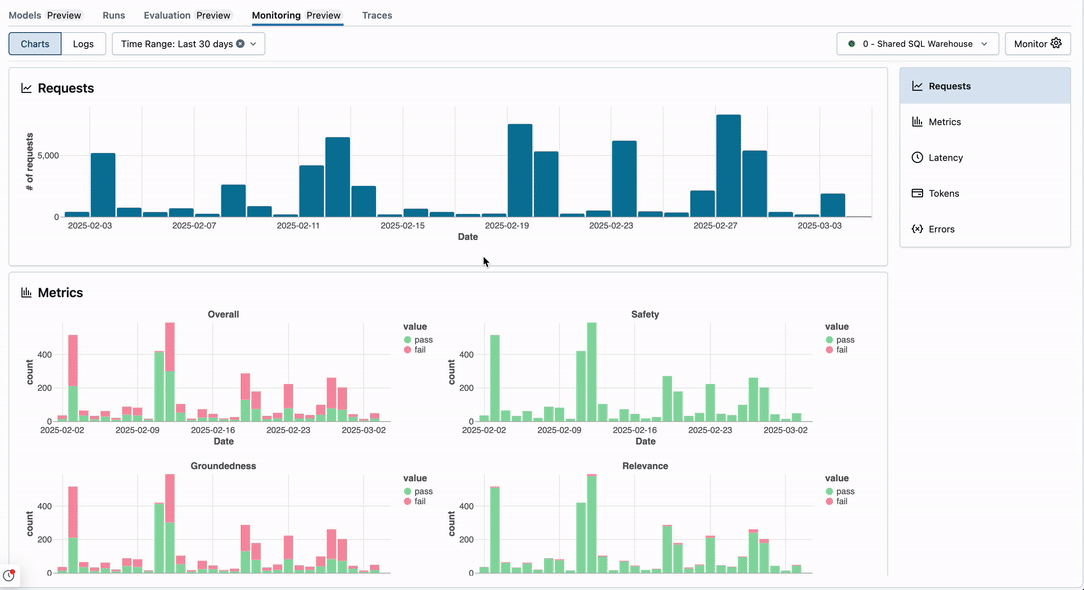Click the tall Requests bar at 2025-02-19
Viewport: 1084px width, 590px height.
[520, 171]
